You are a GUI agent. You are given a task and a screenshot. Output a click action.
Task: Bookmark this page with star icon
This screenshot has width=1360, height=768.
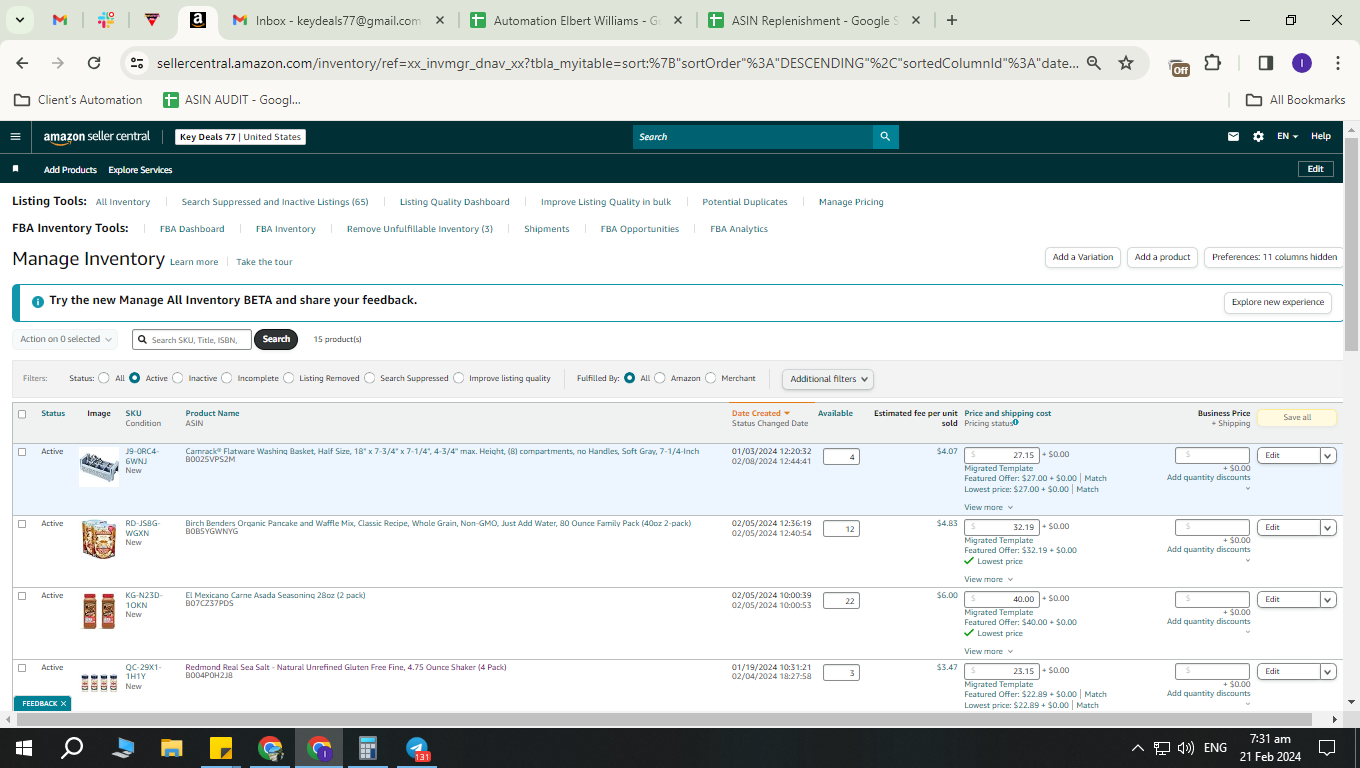pos(1126,63)
